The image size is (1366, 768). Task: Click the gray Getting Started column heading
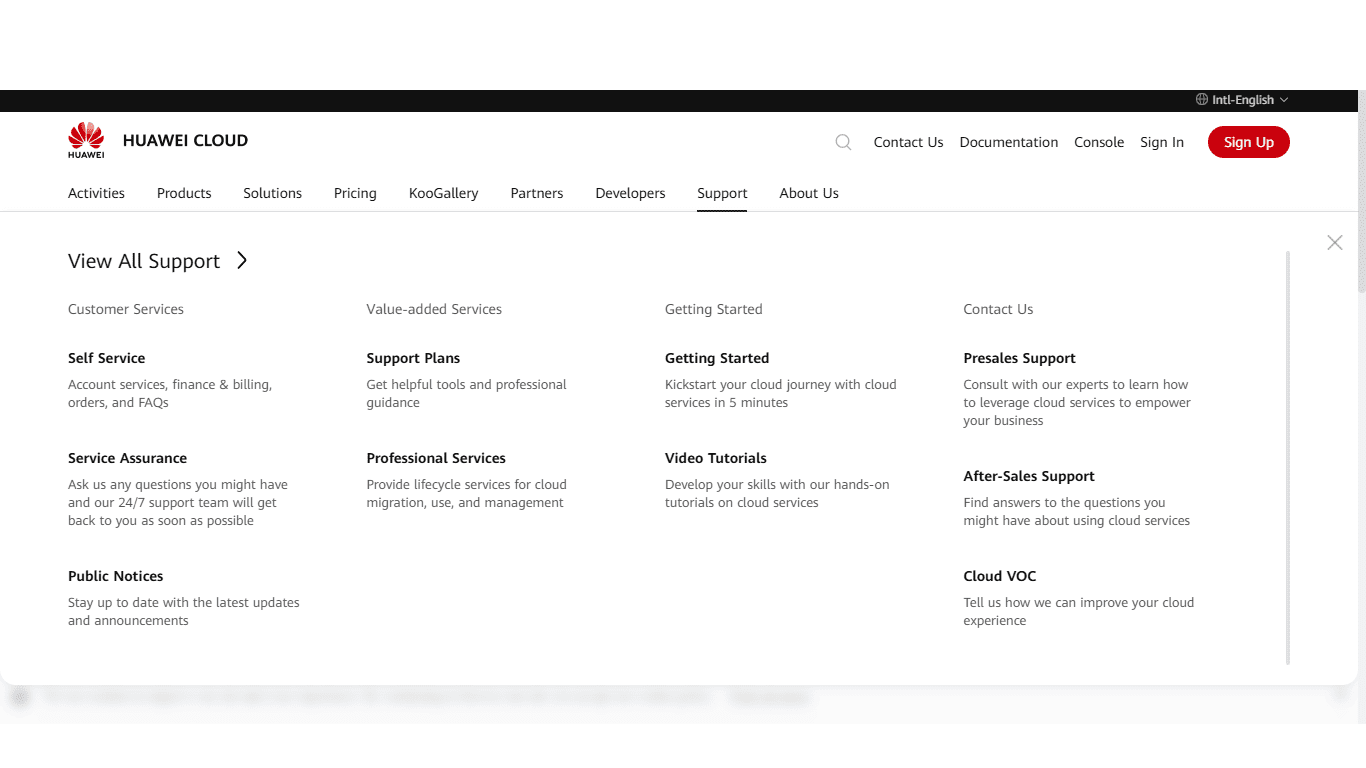[x=714, y=309]
